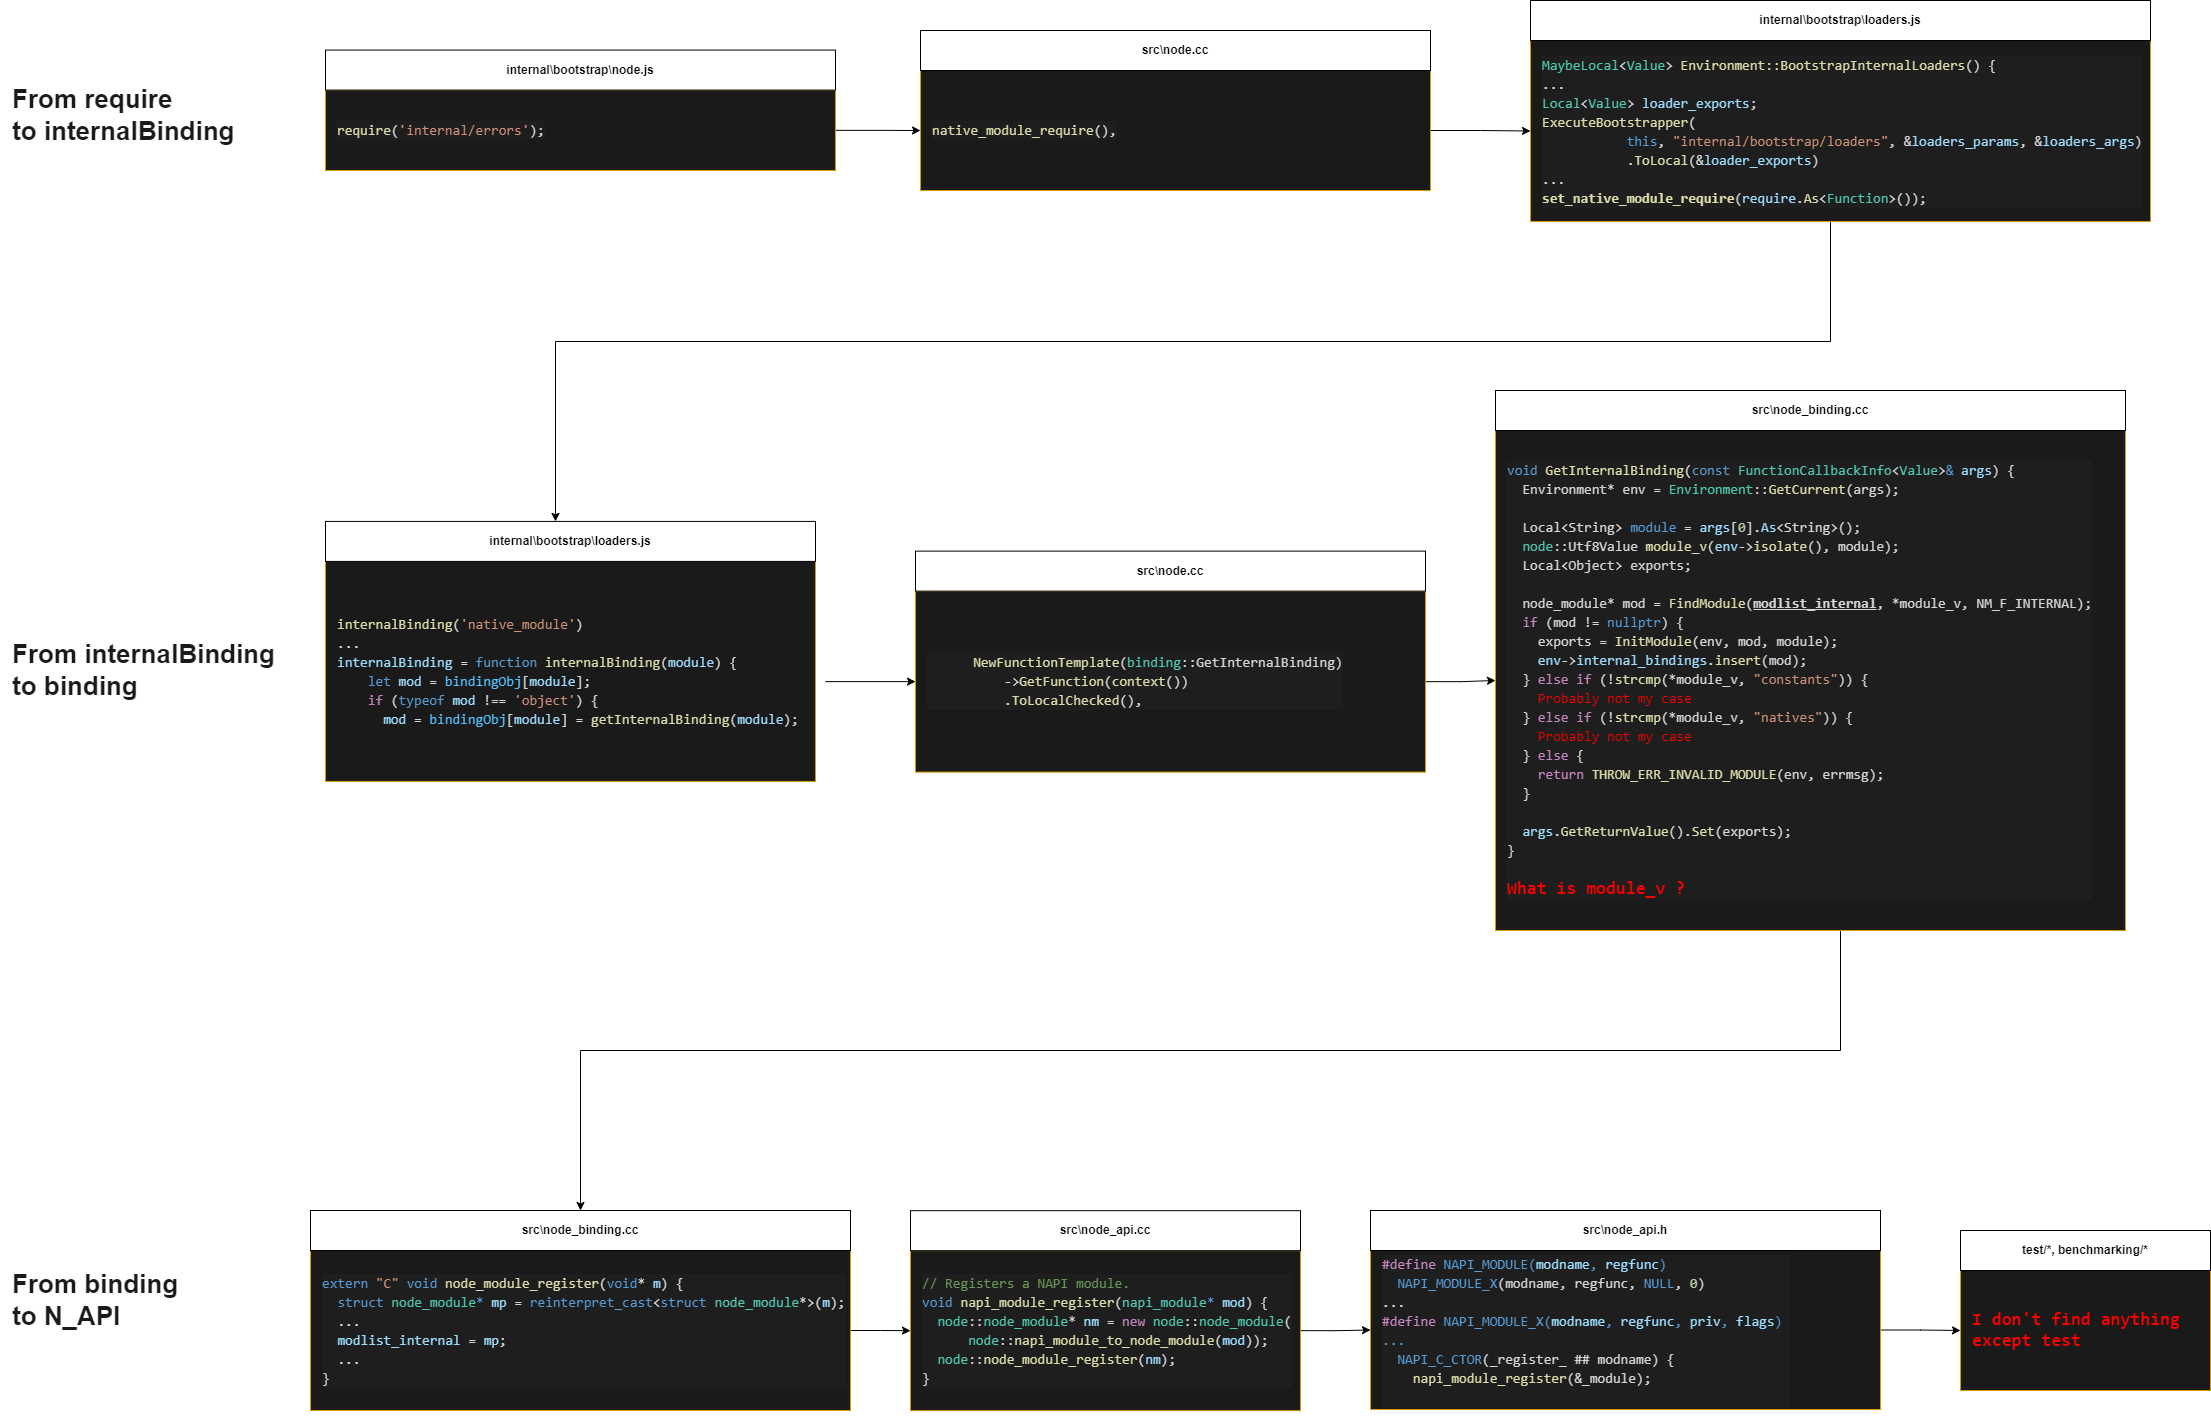This screenshot has width=2211, height=1420.
Task: Select the 'Probably not my case' comment near constants
Action: (x=1613, y=698)
